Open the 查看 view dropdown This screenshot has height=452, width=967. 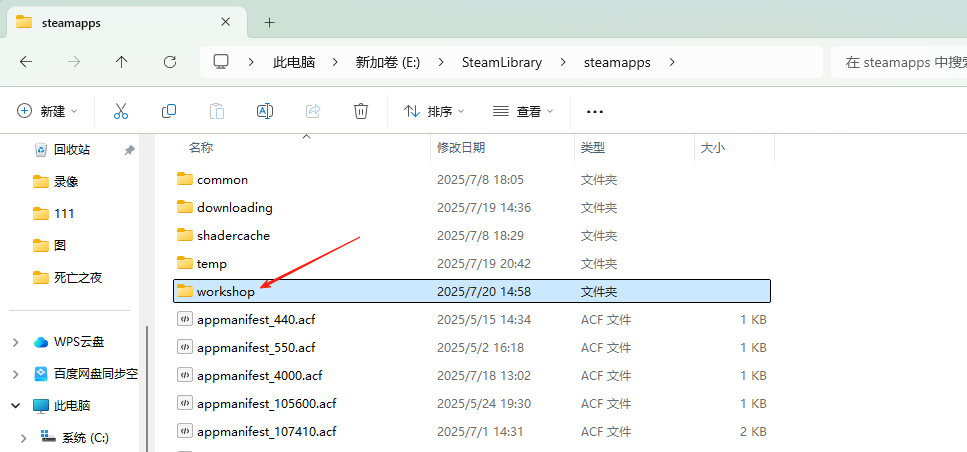[x=523, y=111]
